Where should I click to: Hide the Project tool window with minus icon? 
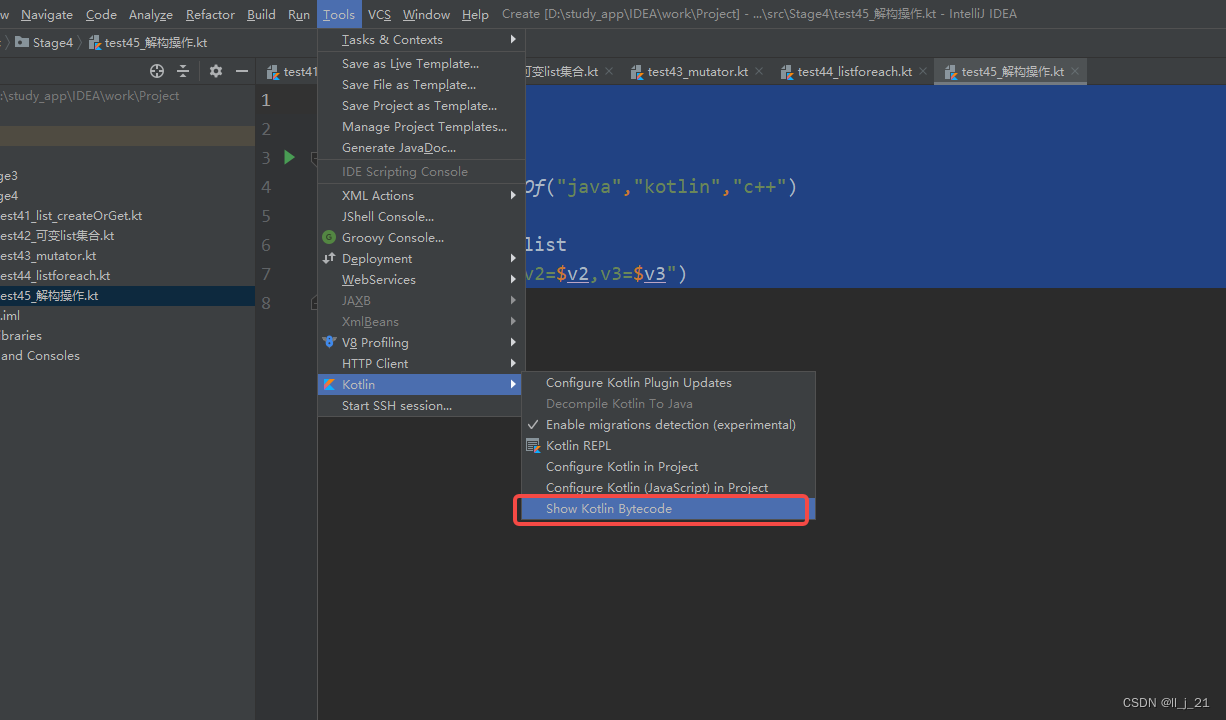point(241,71)
